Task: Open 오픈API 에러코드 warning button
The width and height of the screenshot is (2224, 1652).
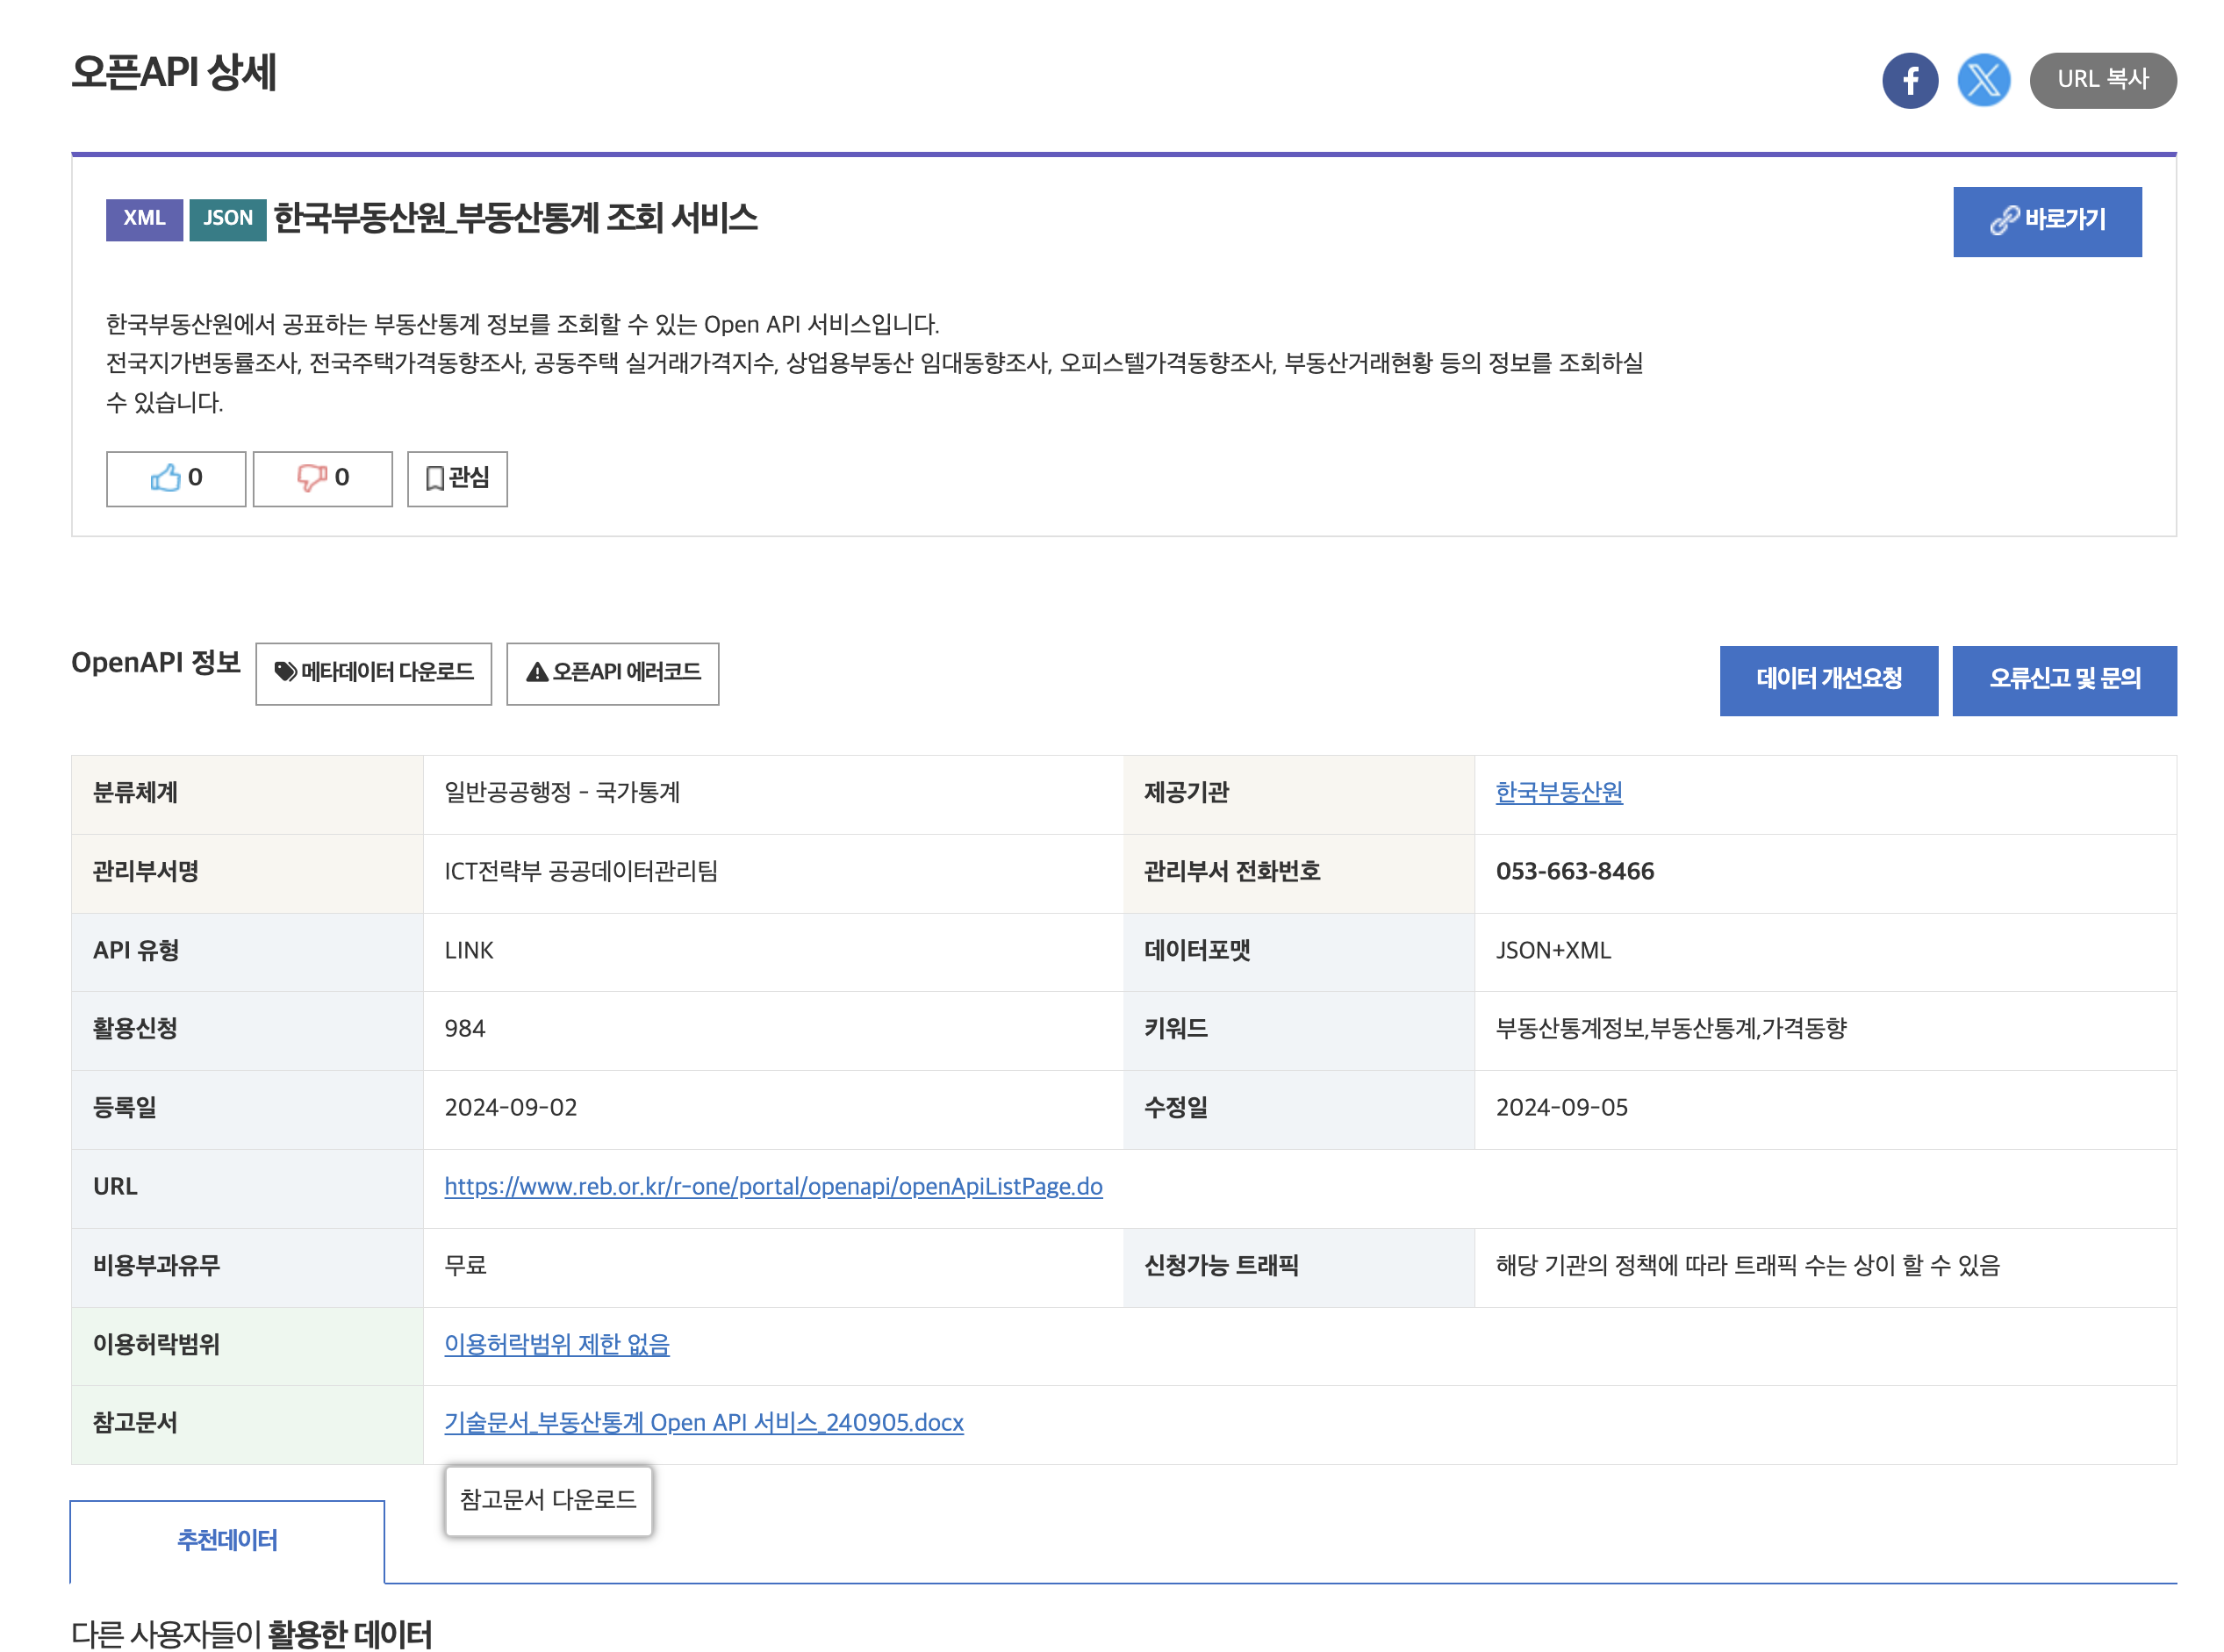Action: click(x=612, y=673)
